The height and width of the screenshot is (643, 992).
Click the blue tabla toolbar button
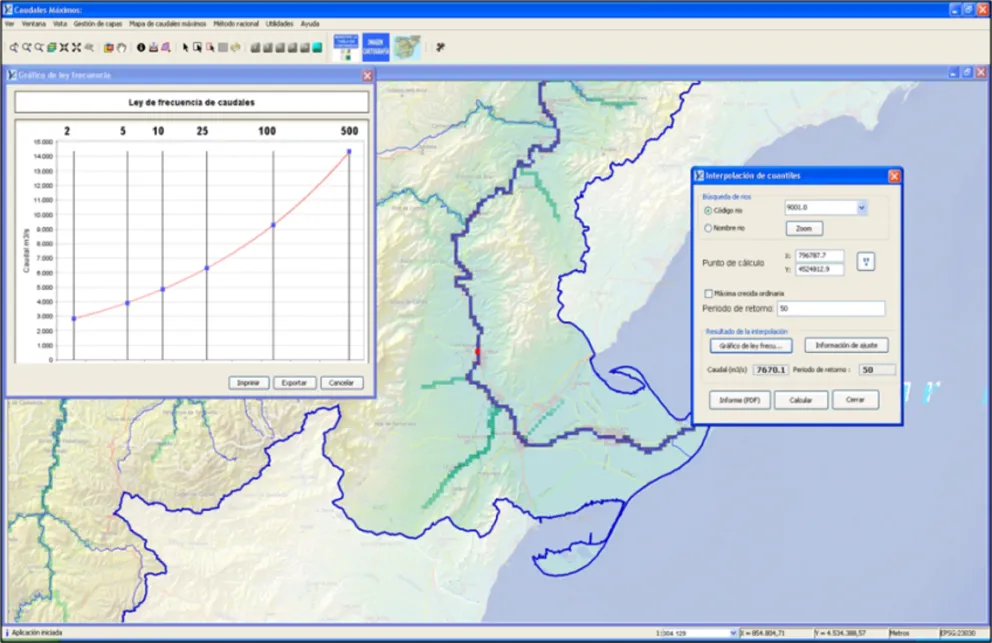(345, 47)
